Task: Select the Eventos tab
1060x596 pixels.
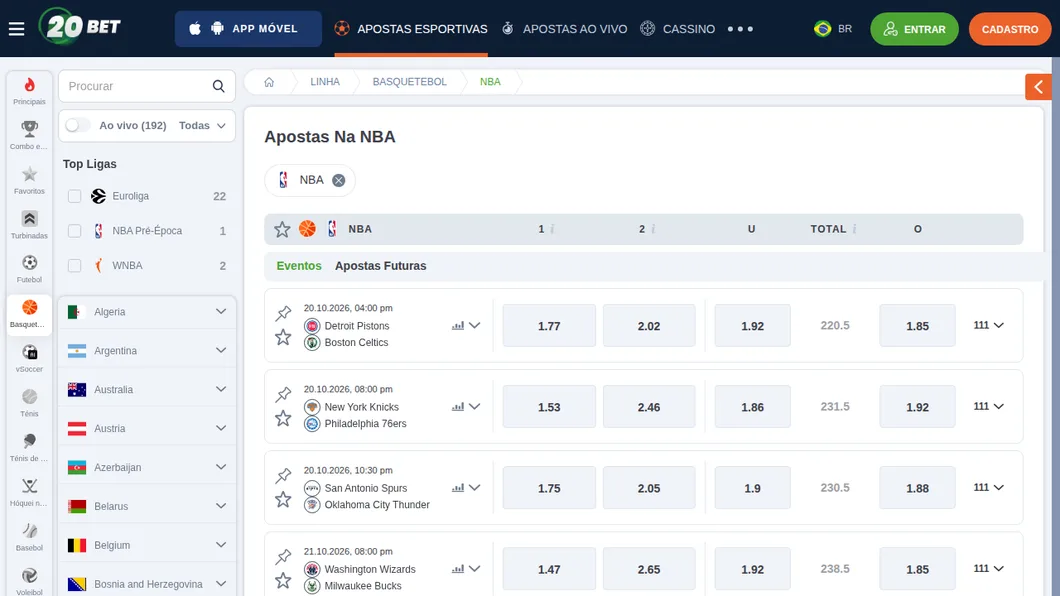Action: point(299,266)
